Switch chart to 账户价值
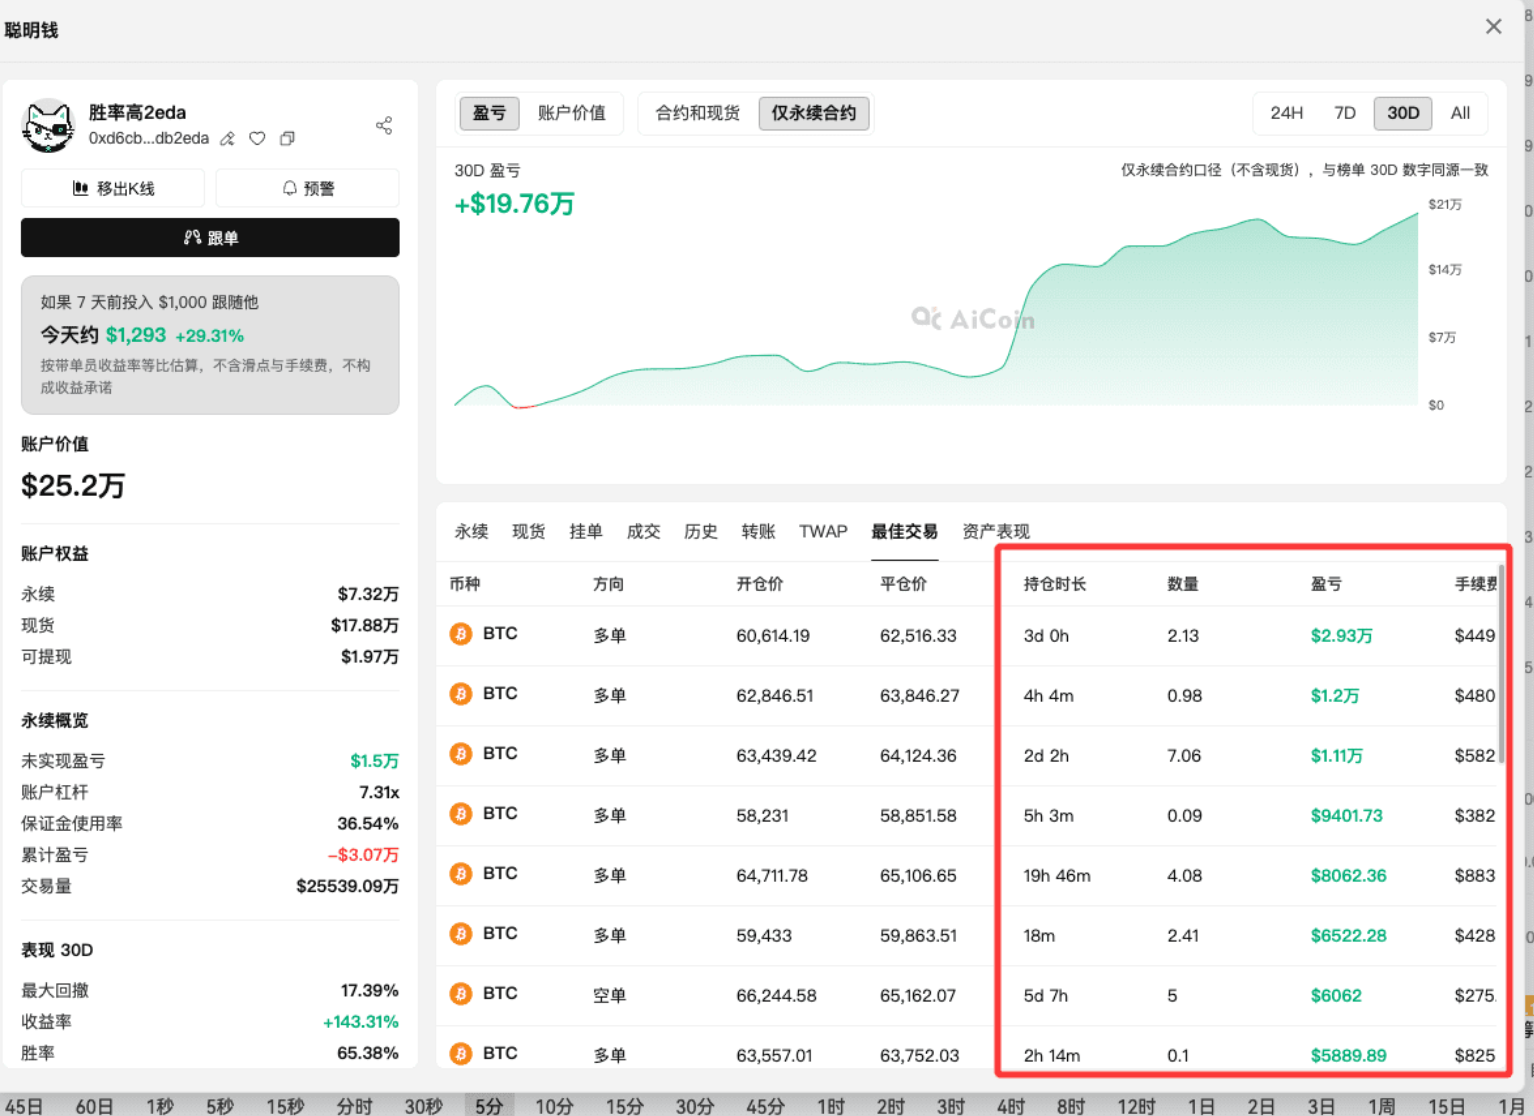1534x1116 pixels. (572, 113)
